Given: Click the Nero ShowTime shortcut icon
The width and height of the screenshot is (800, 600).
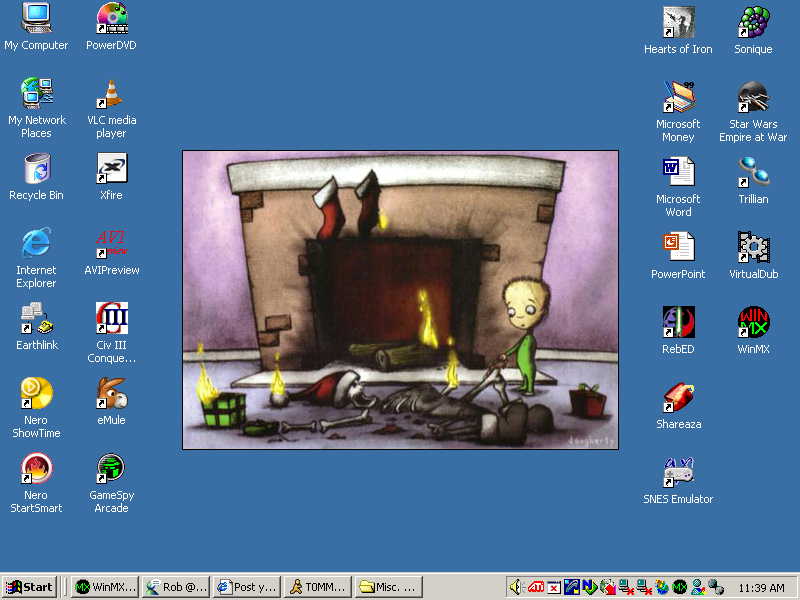Looking at the screenshot, I should pos(36,393).
